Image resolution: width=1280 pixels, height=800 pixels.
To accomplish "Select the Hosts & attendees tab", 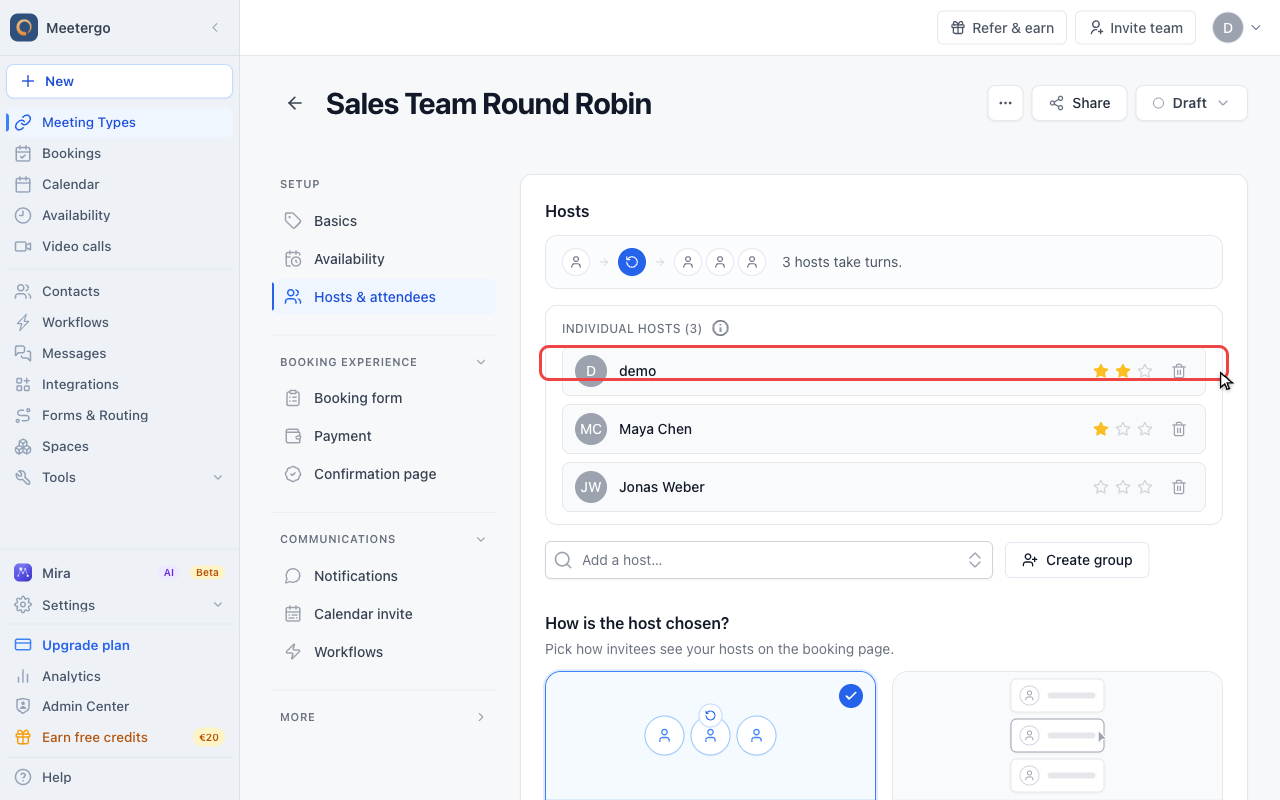I will point(384,297).
